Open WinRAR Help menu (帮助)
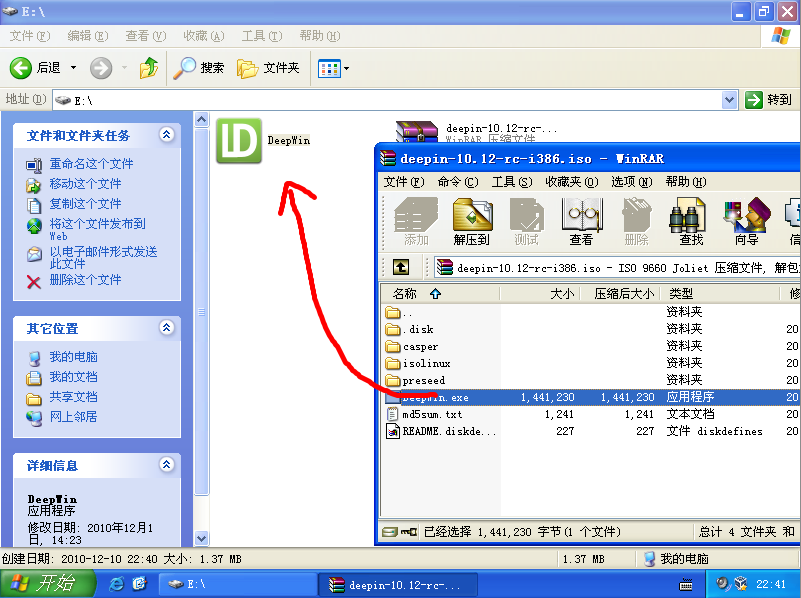 click(686, 182)
